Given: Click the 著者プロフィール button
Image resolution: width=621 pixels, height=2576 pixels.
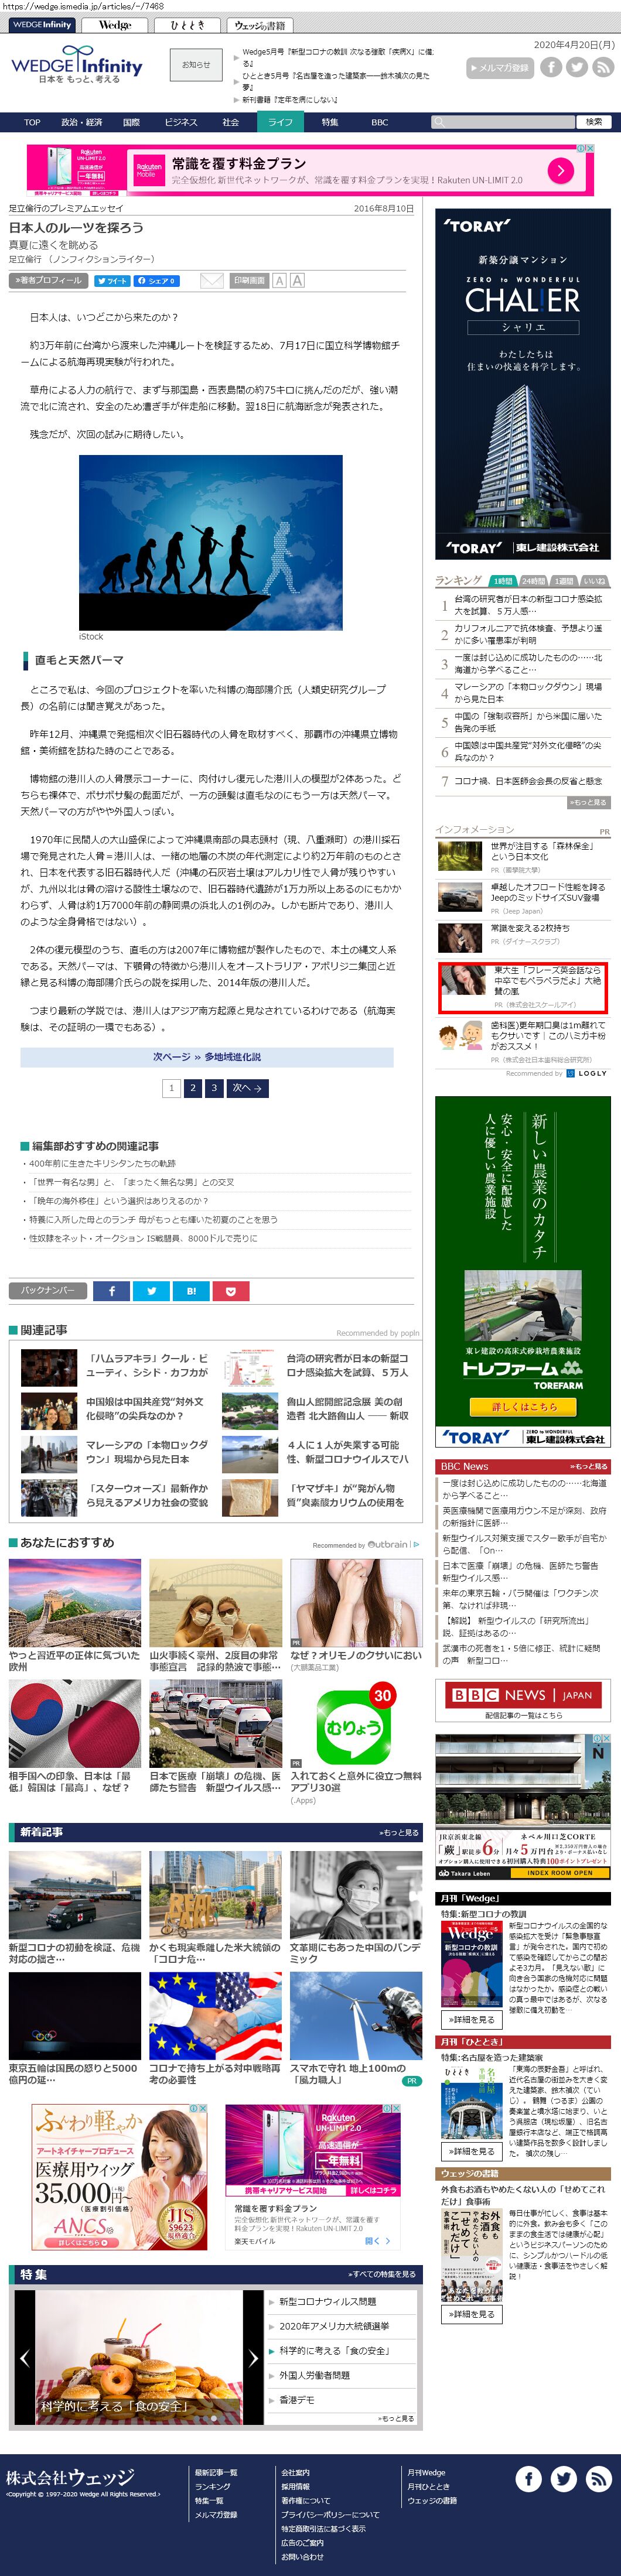Looking at the screenshot, I should pyautogui.click(x=48, y=281).
